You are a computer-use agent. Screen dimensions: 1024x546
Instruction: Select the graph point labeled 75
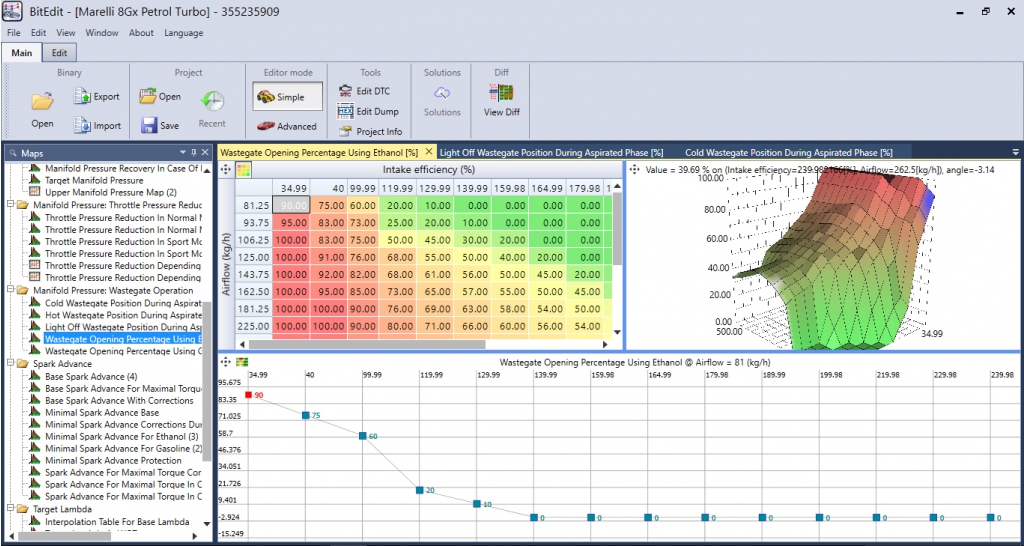click(305, 415)
